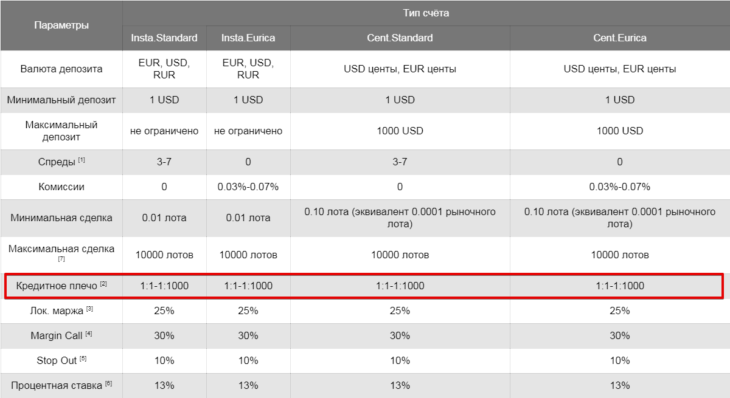This screenshot has height=398, width=730.
Task: Open footnote [4] next to Margin Call
Action: (x=88, y=333)
